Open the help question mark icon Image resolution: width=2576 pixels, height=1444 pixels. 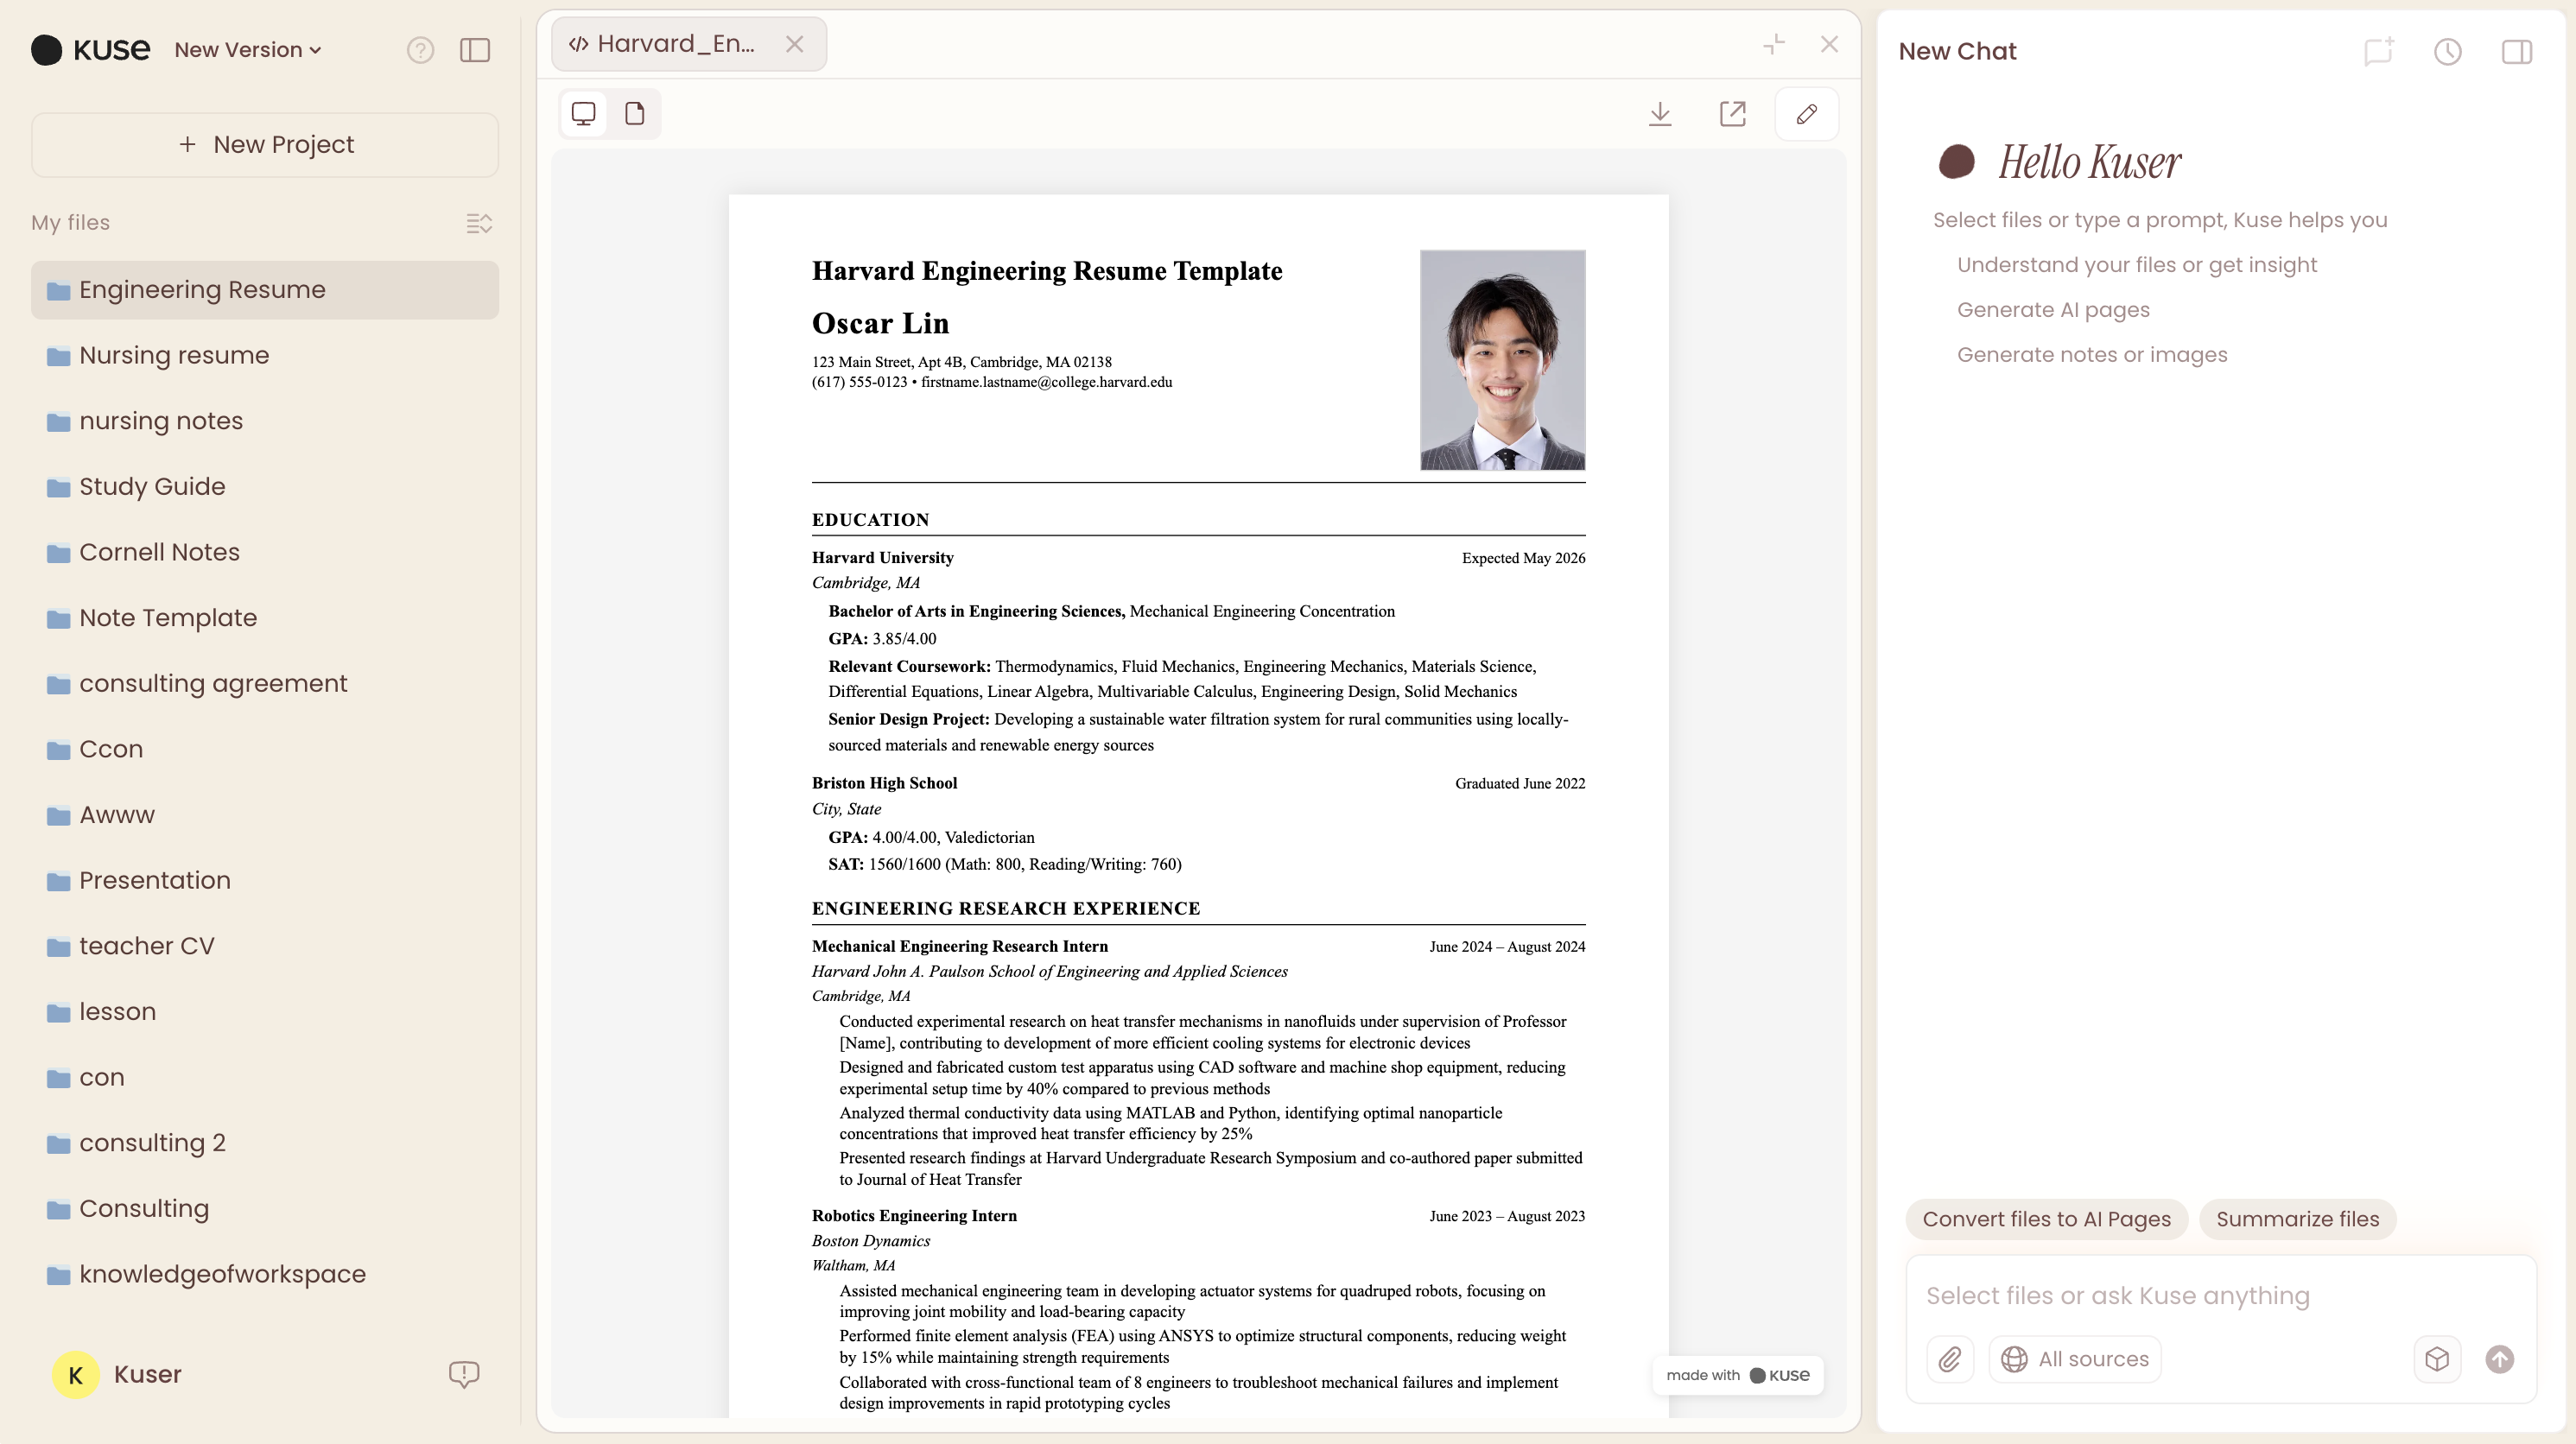tap(421, 50)
